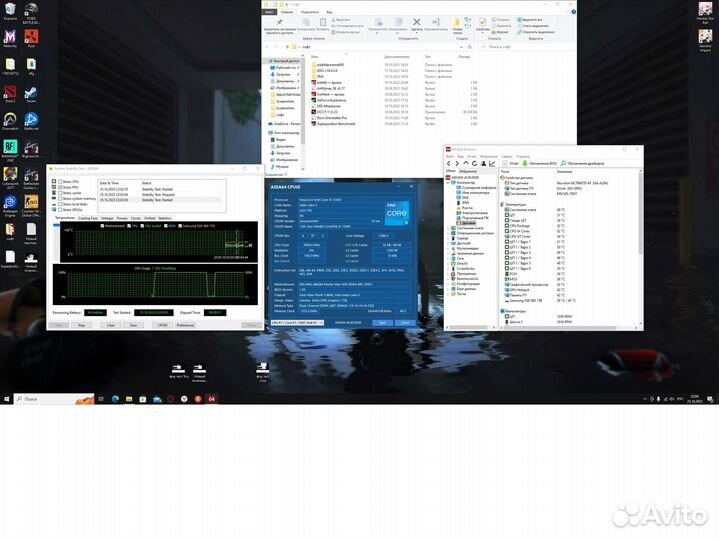The image size is (719, 540).
Task: Click the Save button in CPUID window
Action: coord(382,323)
